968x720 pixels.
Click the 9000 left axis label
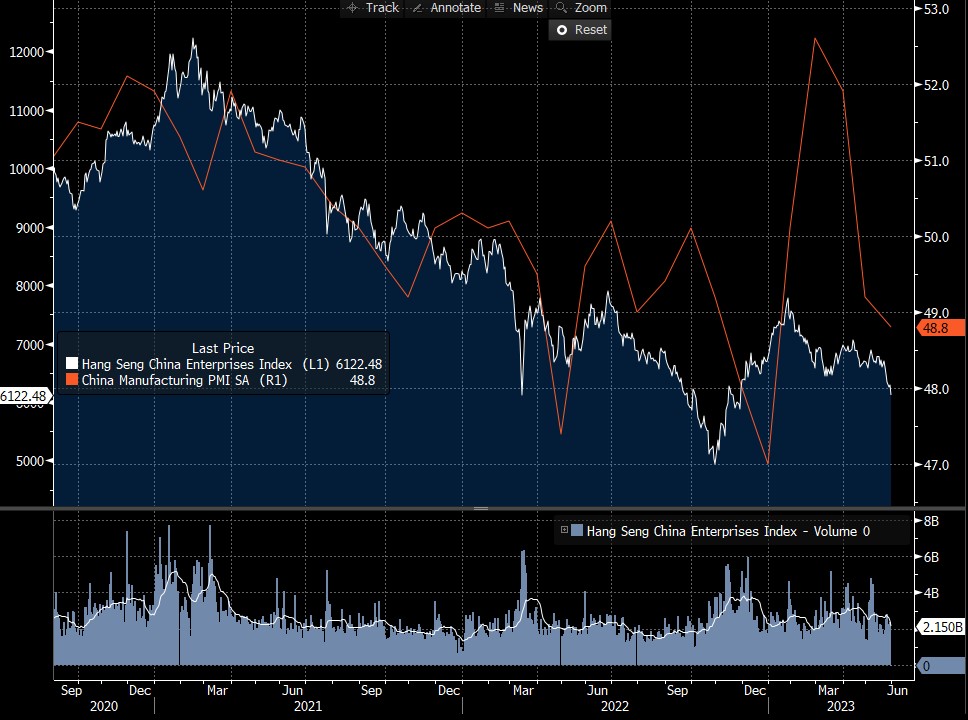pyautogui.click(x=30, y=228)
